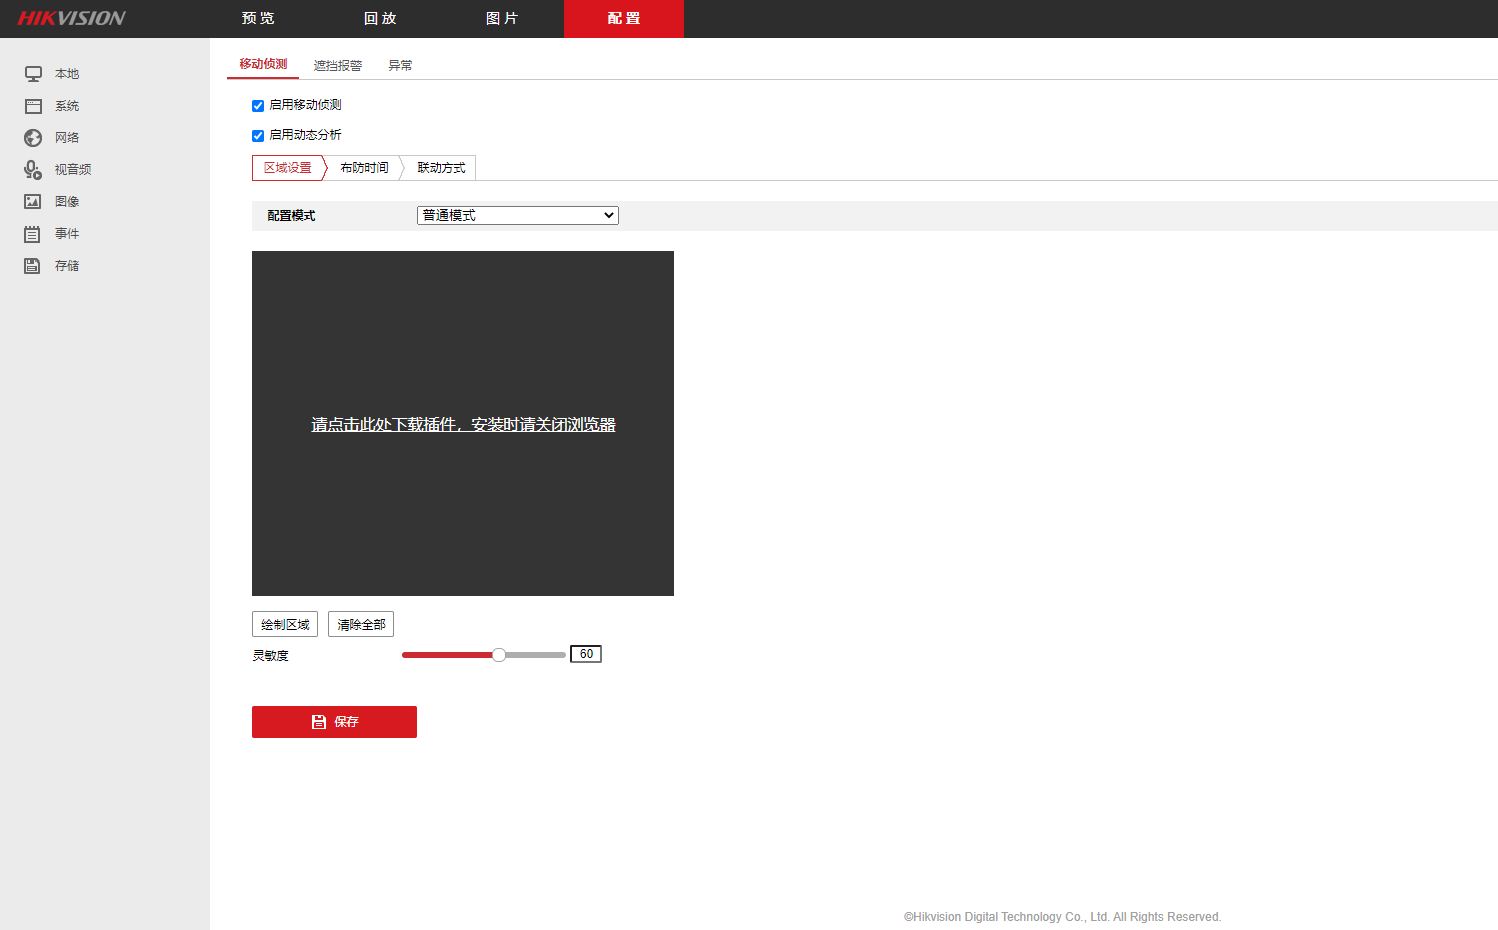Click the Hikvision copyright footer text
The width and height of the screenshot is (1498, 930).
[x=1062, y=917]
